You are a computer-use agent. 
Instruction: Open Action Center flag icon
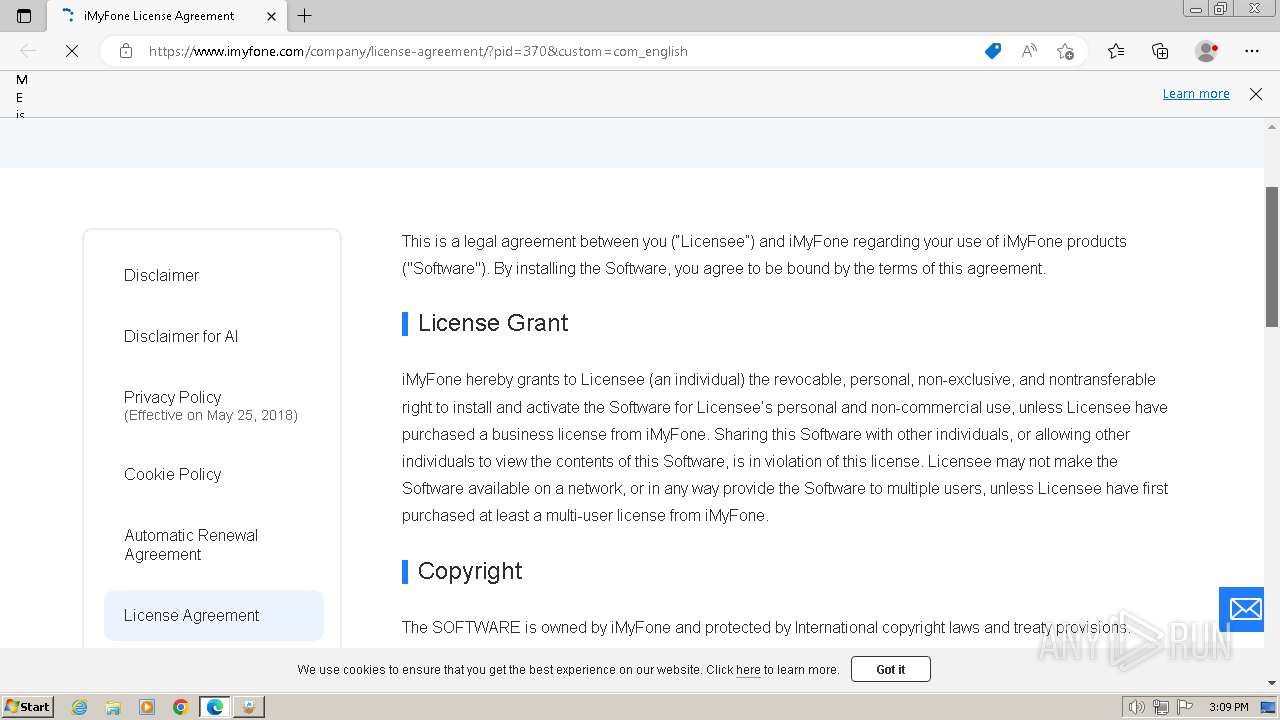pos(1185,707)
